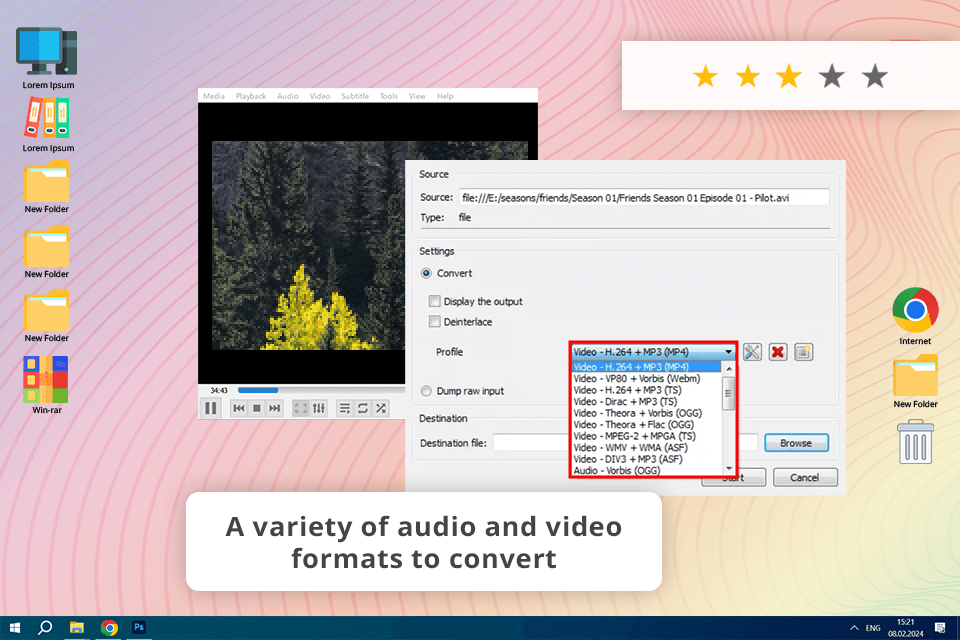Choose Video - H.264 + MP3 (MP4) list entry
The height and width of the screenshot is (640, 960).
tap(646, 367)
